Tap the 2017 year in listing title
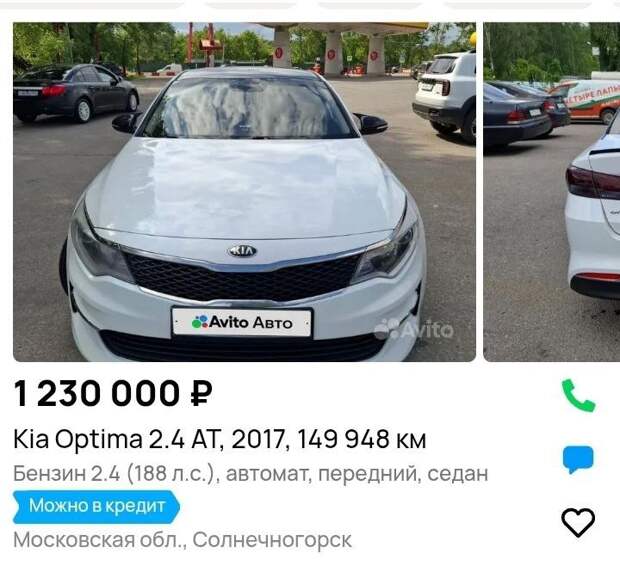This screenshot has height=578, width=620. click(258, 439)
